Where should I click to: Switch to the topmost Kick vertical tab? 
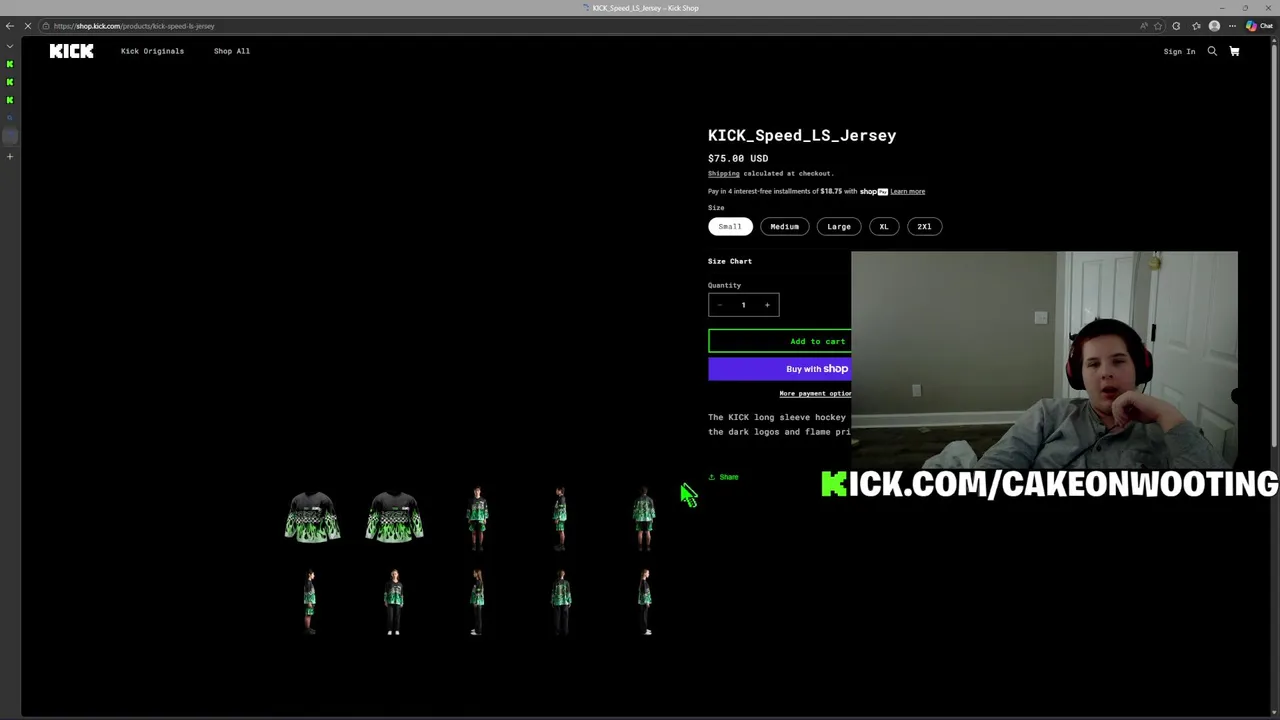(x=10, y=64)
